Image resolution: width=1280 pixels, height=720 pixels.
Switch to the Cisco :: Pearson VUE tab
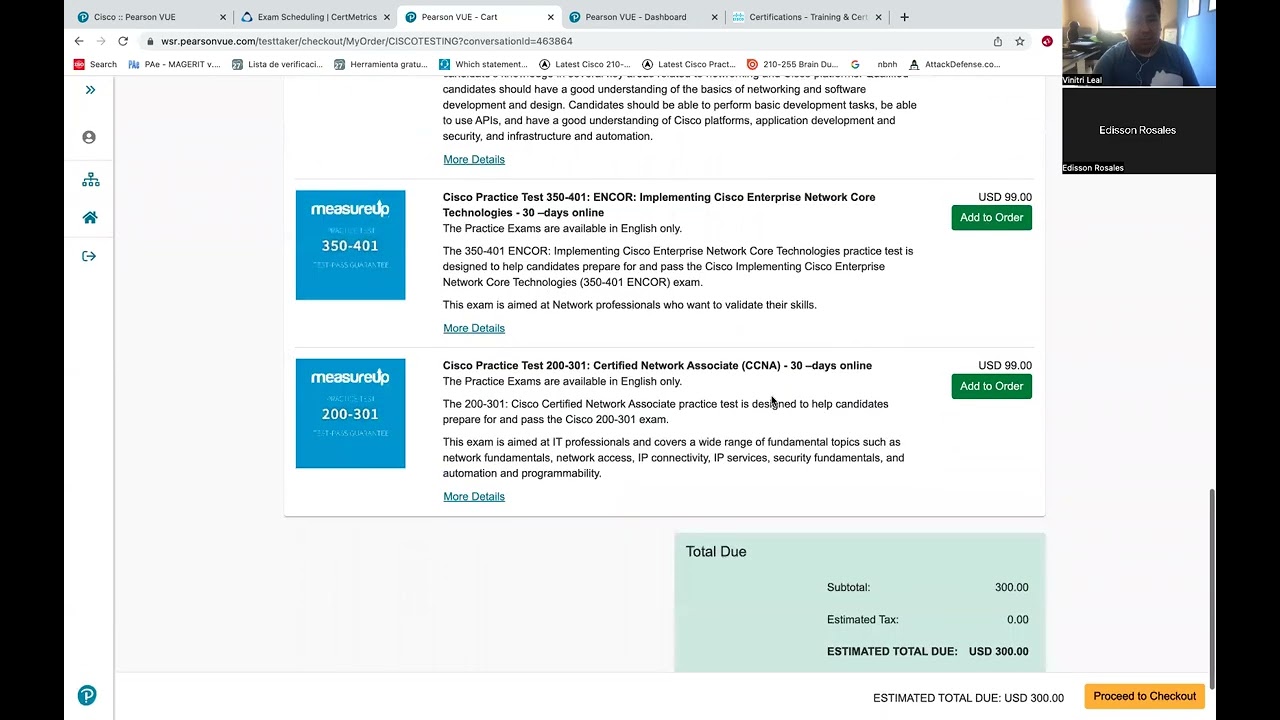coord(152,17)
